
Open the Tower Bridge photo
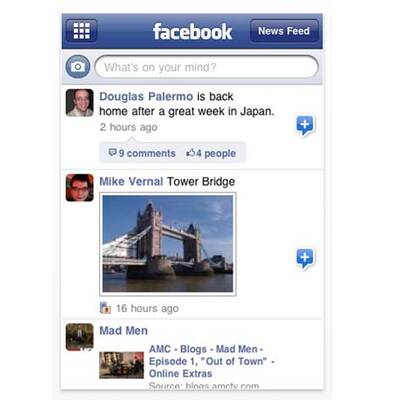pyautogui.click(x=168, y=244)
